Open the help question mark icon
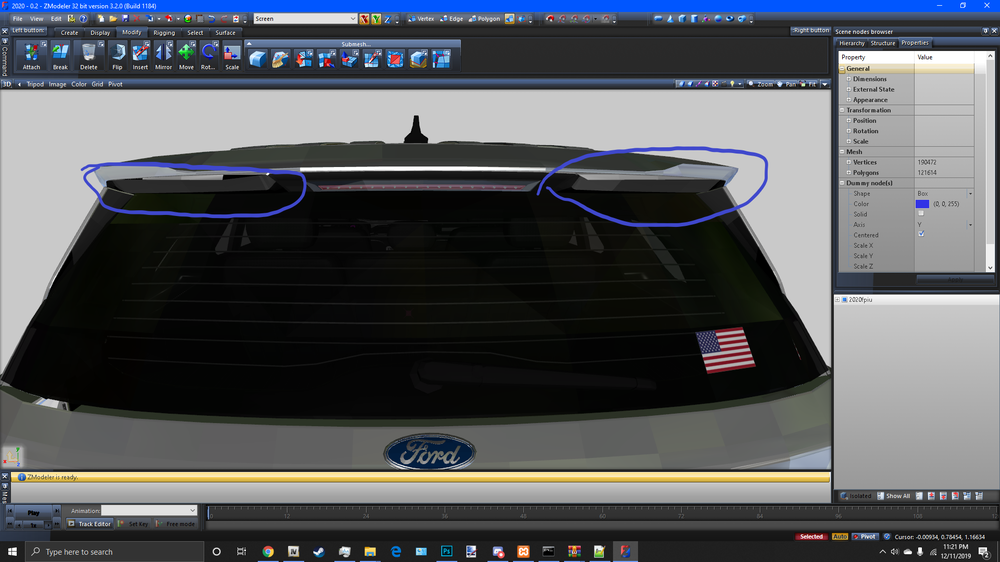Screen dimensions: 1000x562 click(83, 19)
